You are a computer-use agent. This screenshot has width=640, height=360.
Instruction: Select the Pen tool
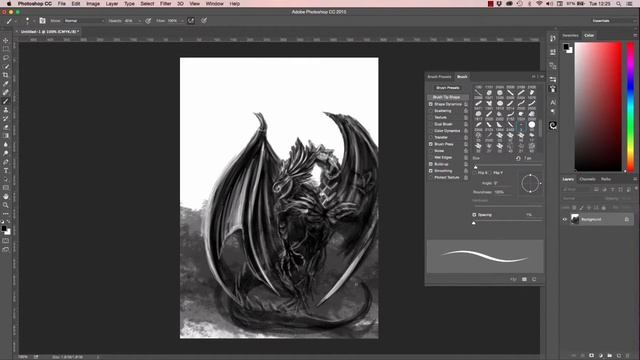[6, 162]
